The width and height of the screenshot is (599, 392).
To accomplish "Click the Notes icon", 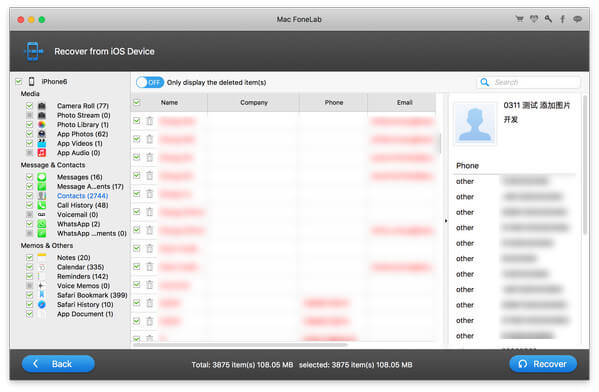I will 42,258.
